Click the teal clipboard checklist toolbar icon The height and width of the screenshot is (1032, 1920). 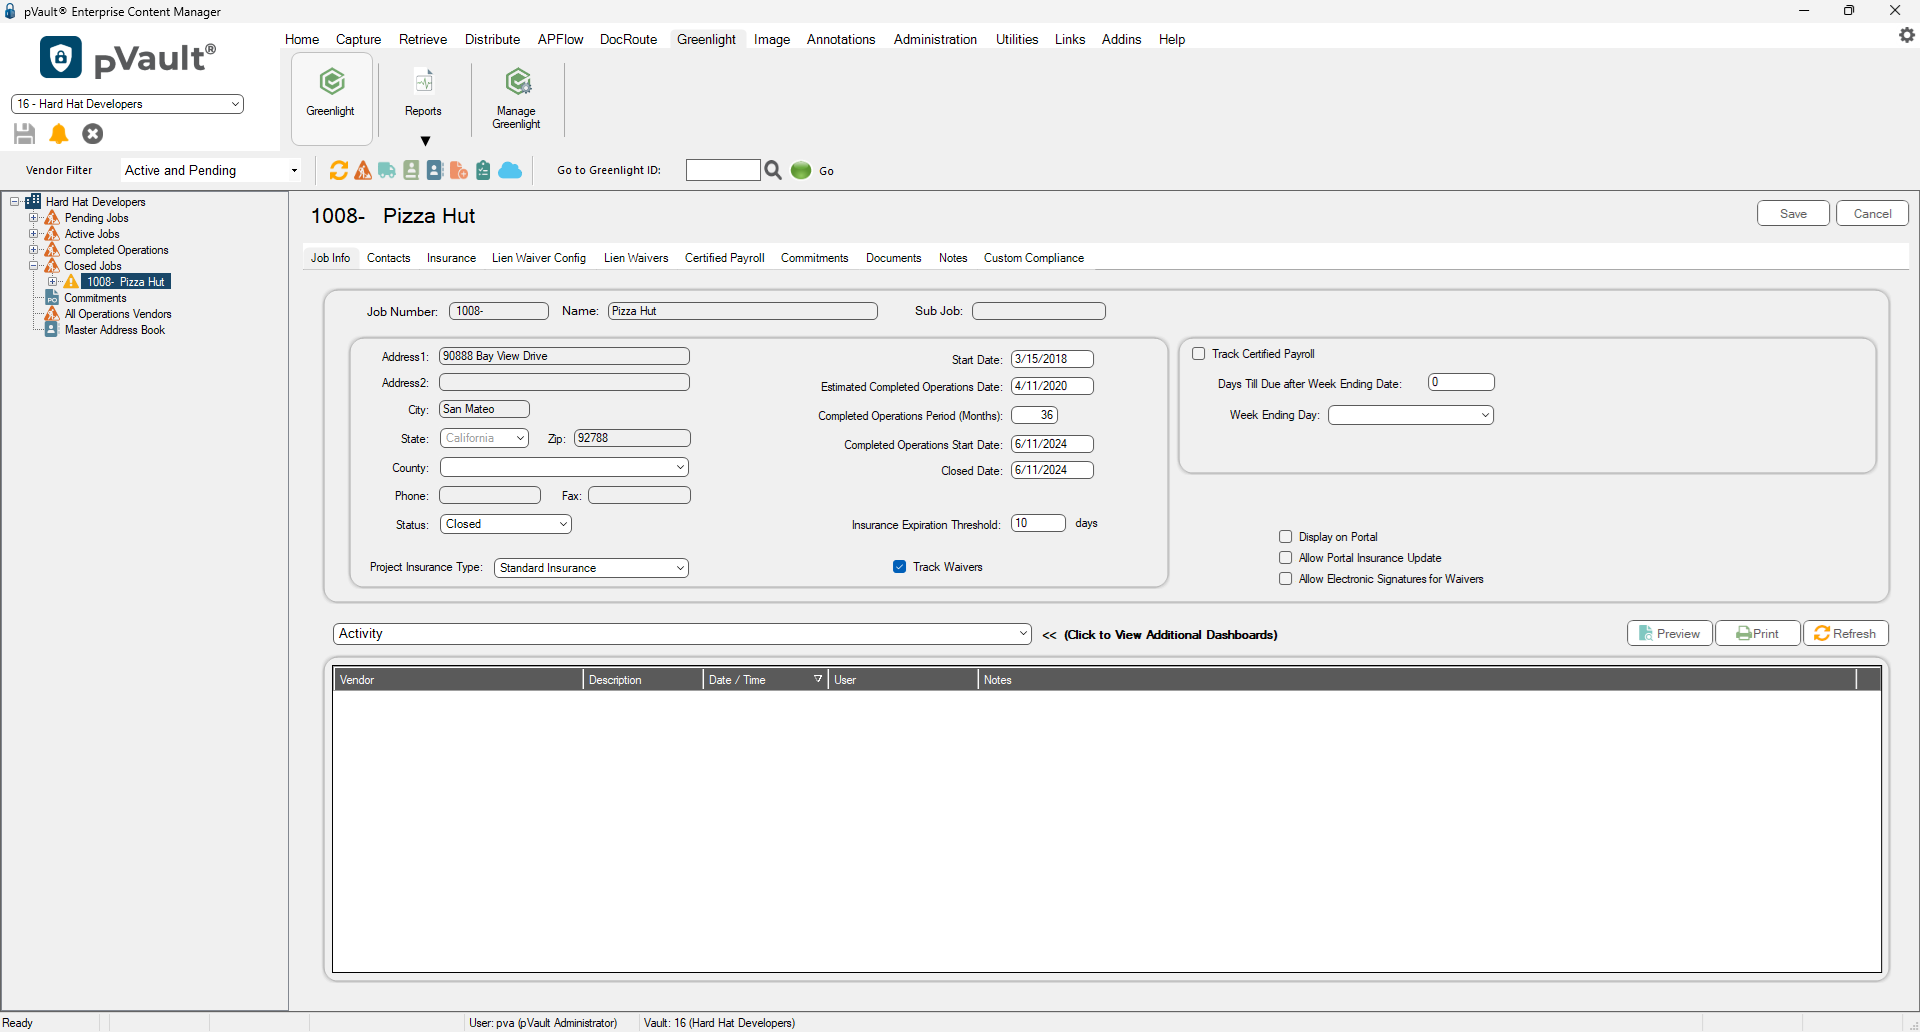[483, 171]
